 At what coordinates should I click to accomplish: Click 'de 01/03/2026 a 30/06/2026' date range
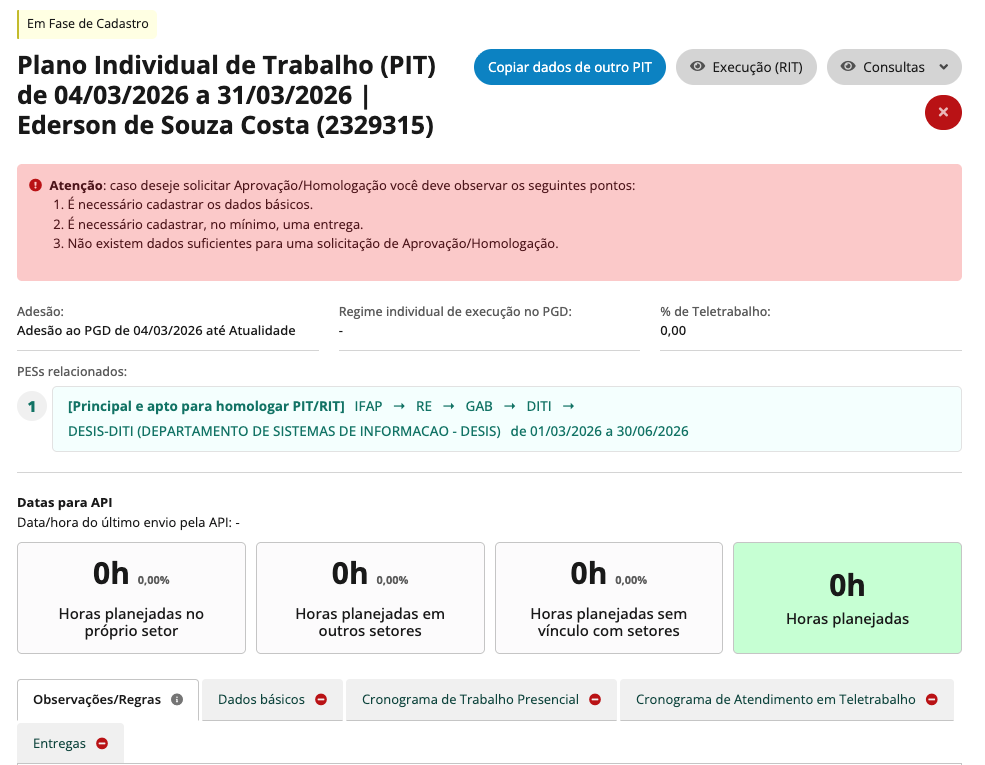599,431
